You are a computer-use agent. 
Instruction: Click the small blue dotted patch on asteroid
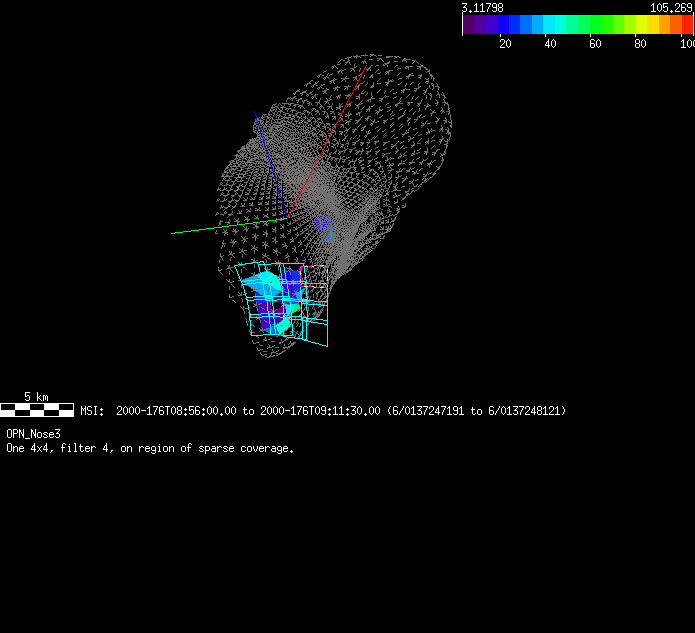pos(324,227)
